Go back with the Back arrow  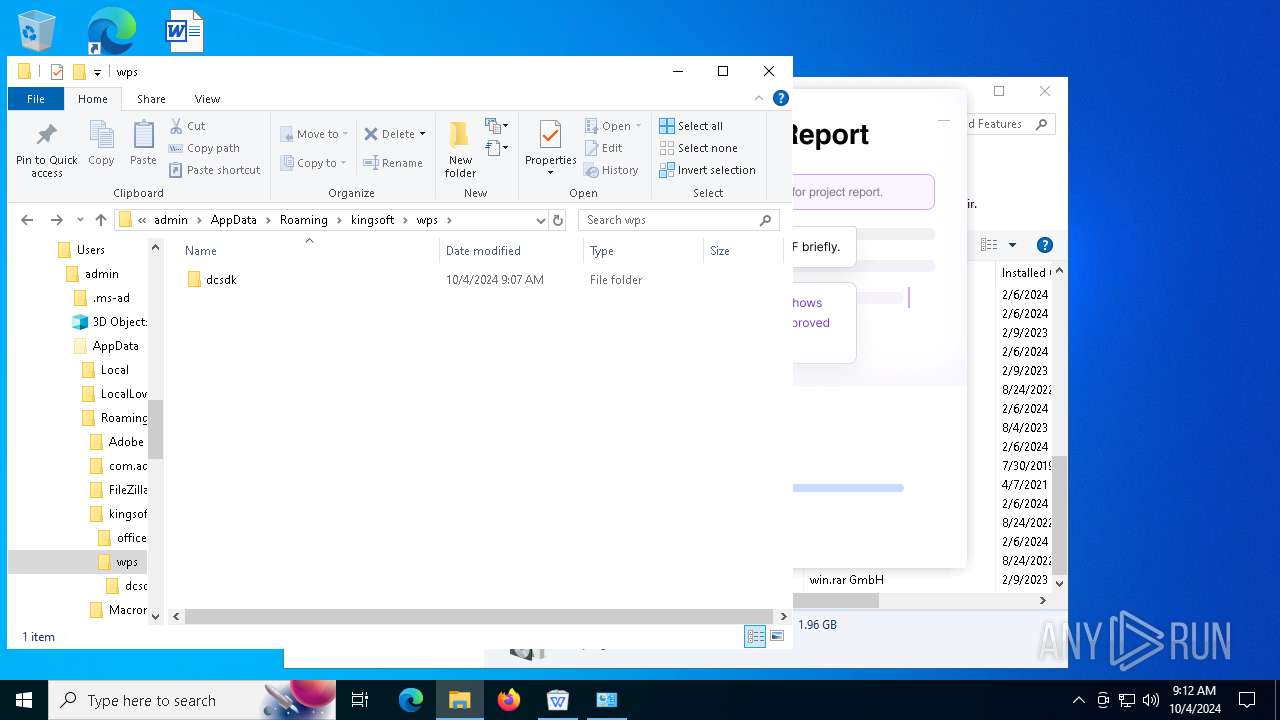click(27, 220)
